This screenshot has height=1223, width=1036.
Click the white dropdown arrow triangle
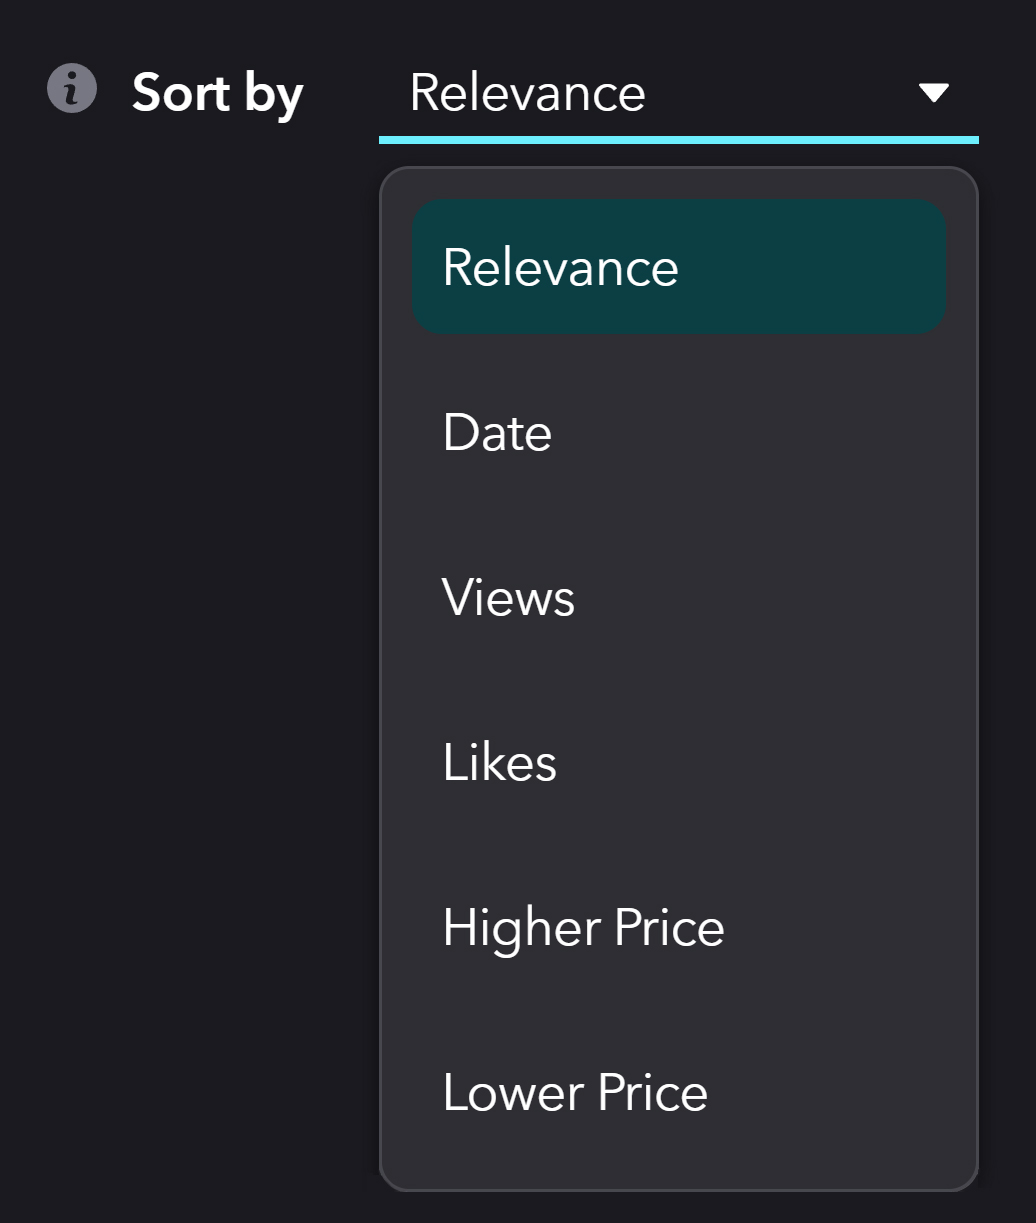(933, 93)
